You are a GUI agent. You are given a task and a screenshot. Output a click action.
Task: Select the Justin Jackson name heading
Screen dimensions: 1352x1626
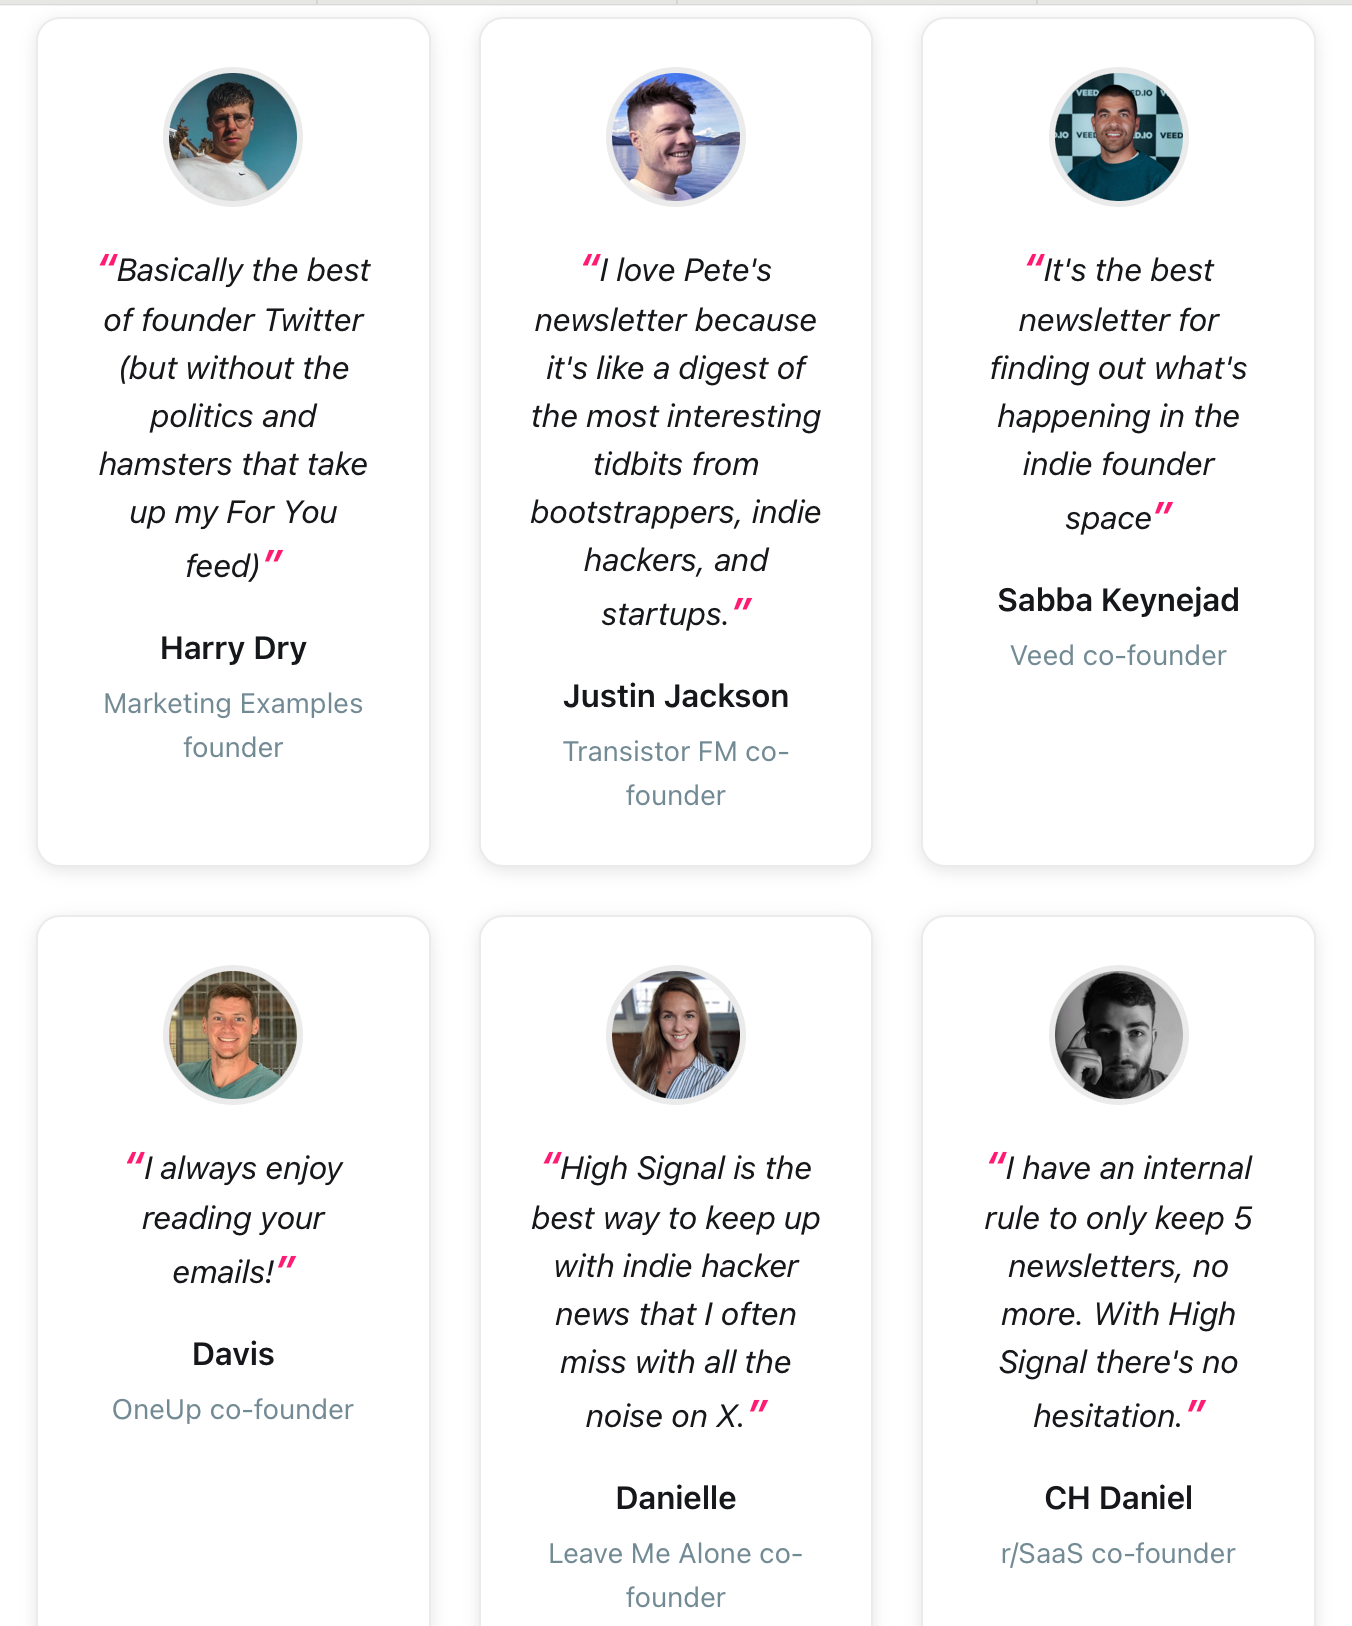(x=676, y=696)
